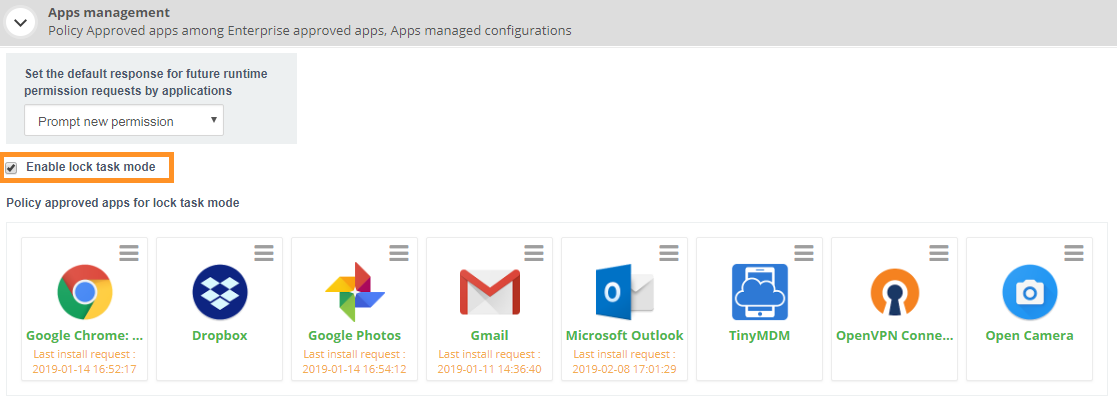Click the Microsoft Outlook app name link
The width and height of the screenshot is (1117, 404).
625,336
